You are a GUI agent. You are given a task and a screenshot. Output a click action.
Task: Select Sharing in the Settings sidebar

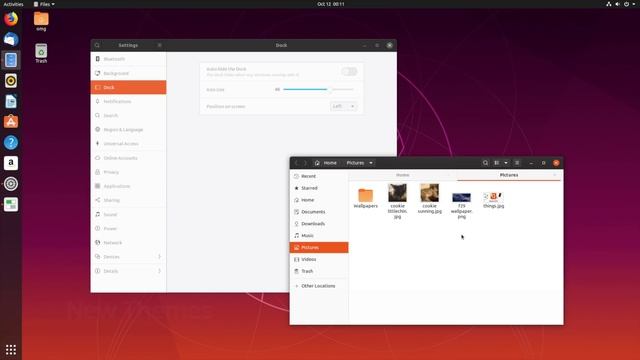click(x=128, y=200)
